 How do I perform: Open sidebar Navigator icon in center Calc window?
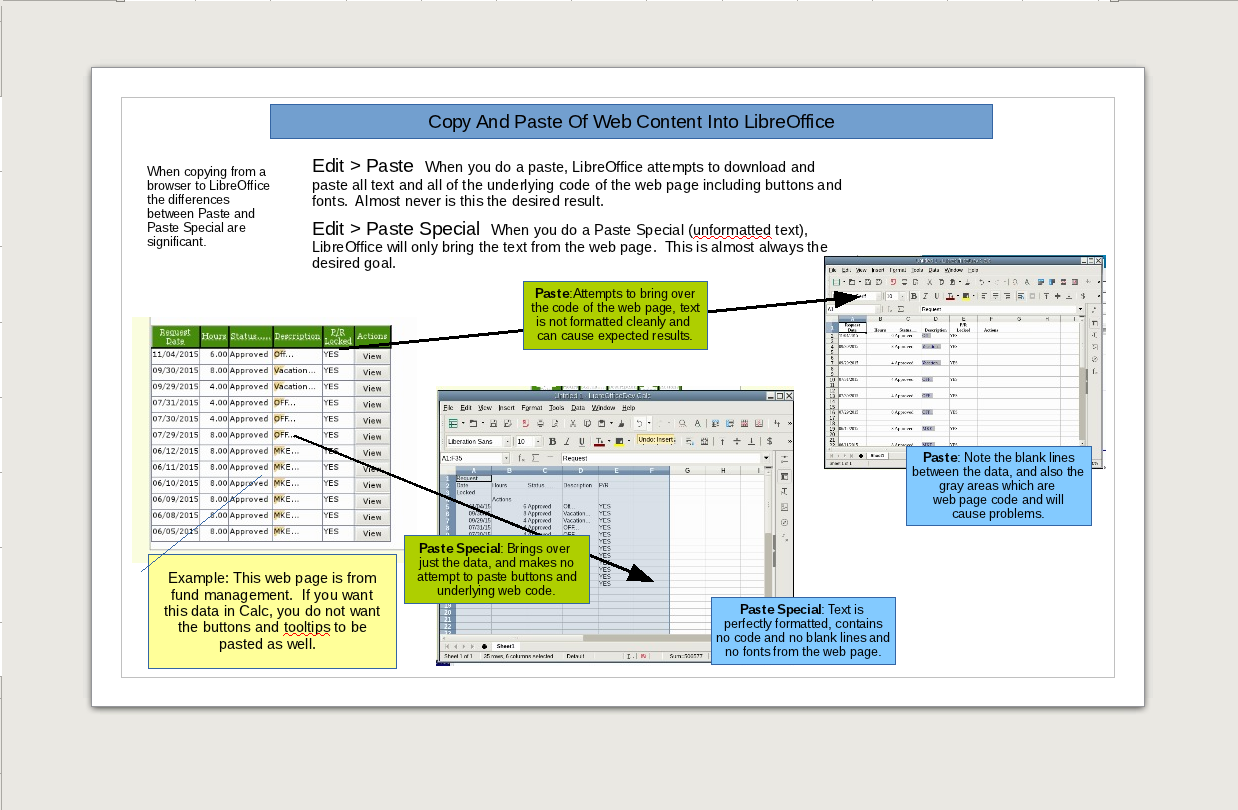pyautogui.click(x=784, y=522)
